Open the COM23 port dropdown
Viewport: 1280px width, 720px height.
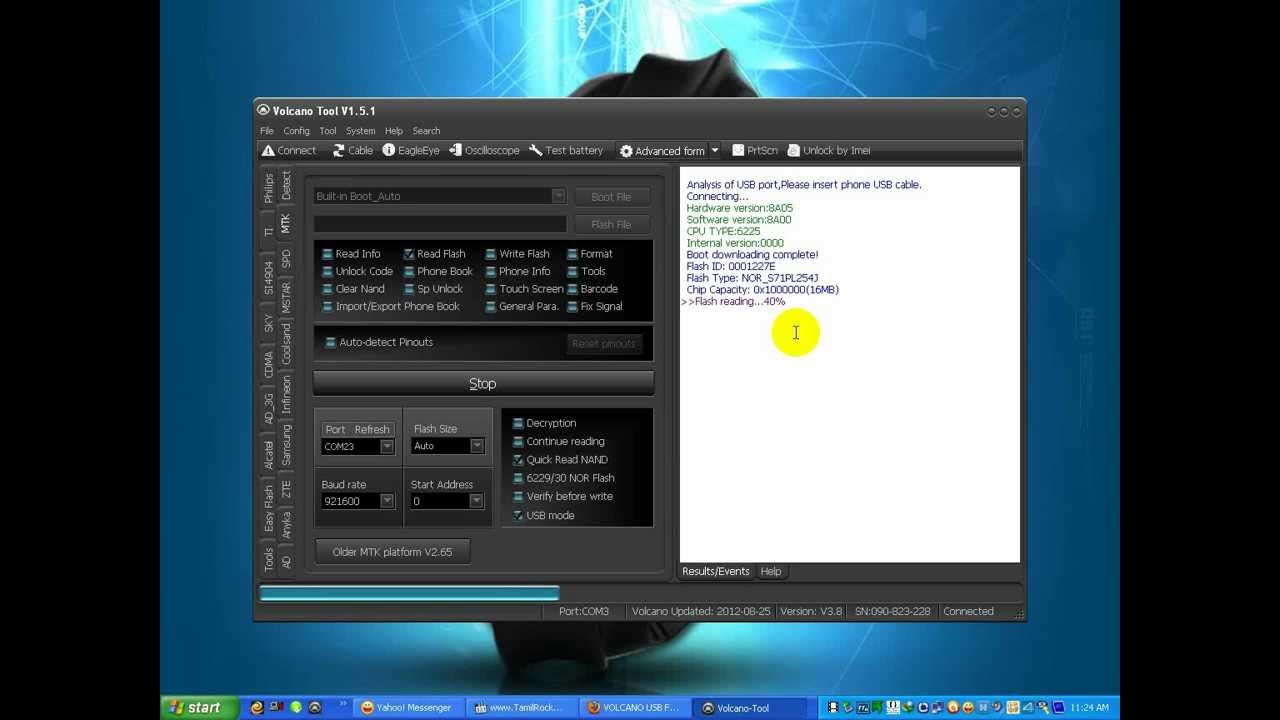(386, 446)
